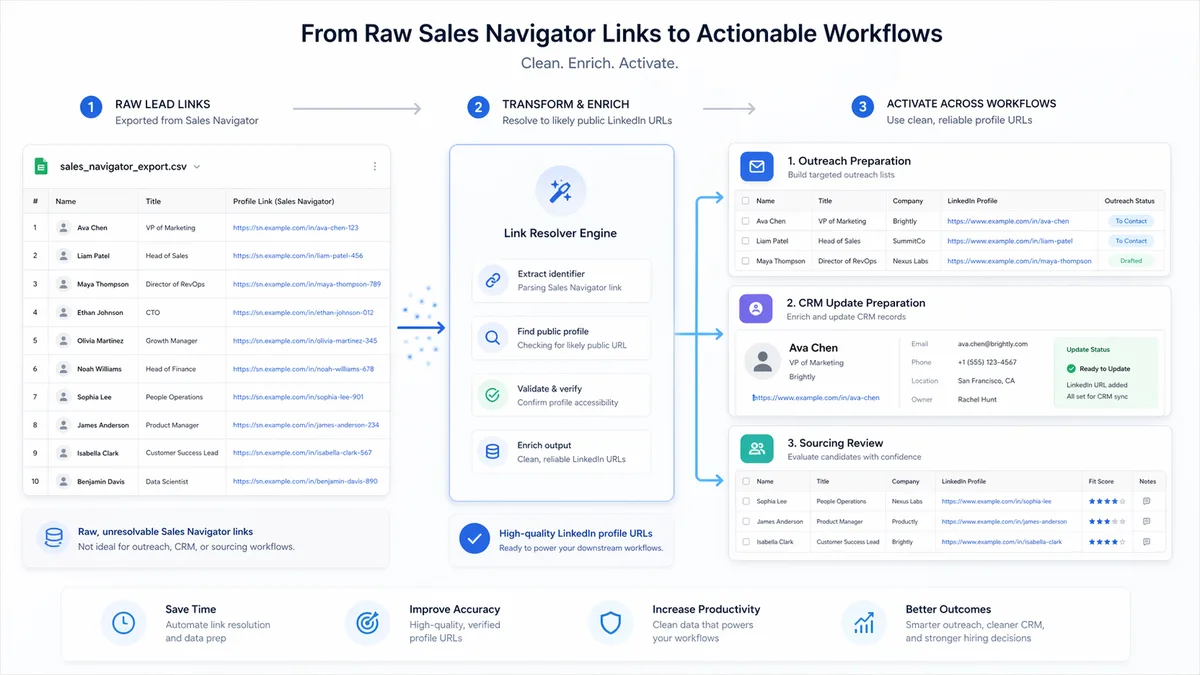The image size is (1200, 675).
Task: Check the select-all checkbox in the Sourcing Review header
Action: pyautogui.click(x=745, y=481)
